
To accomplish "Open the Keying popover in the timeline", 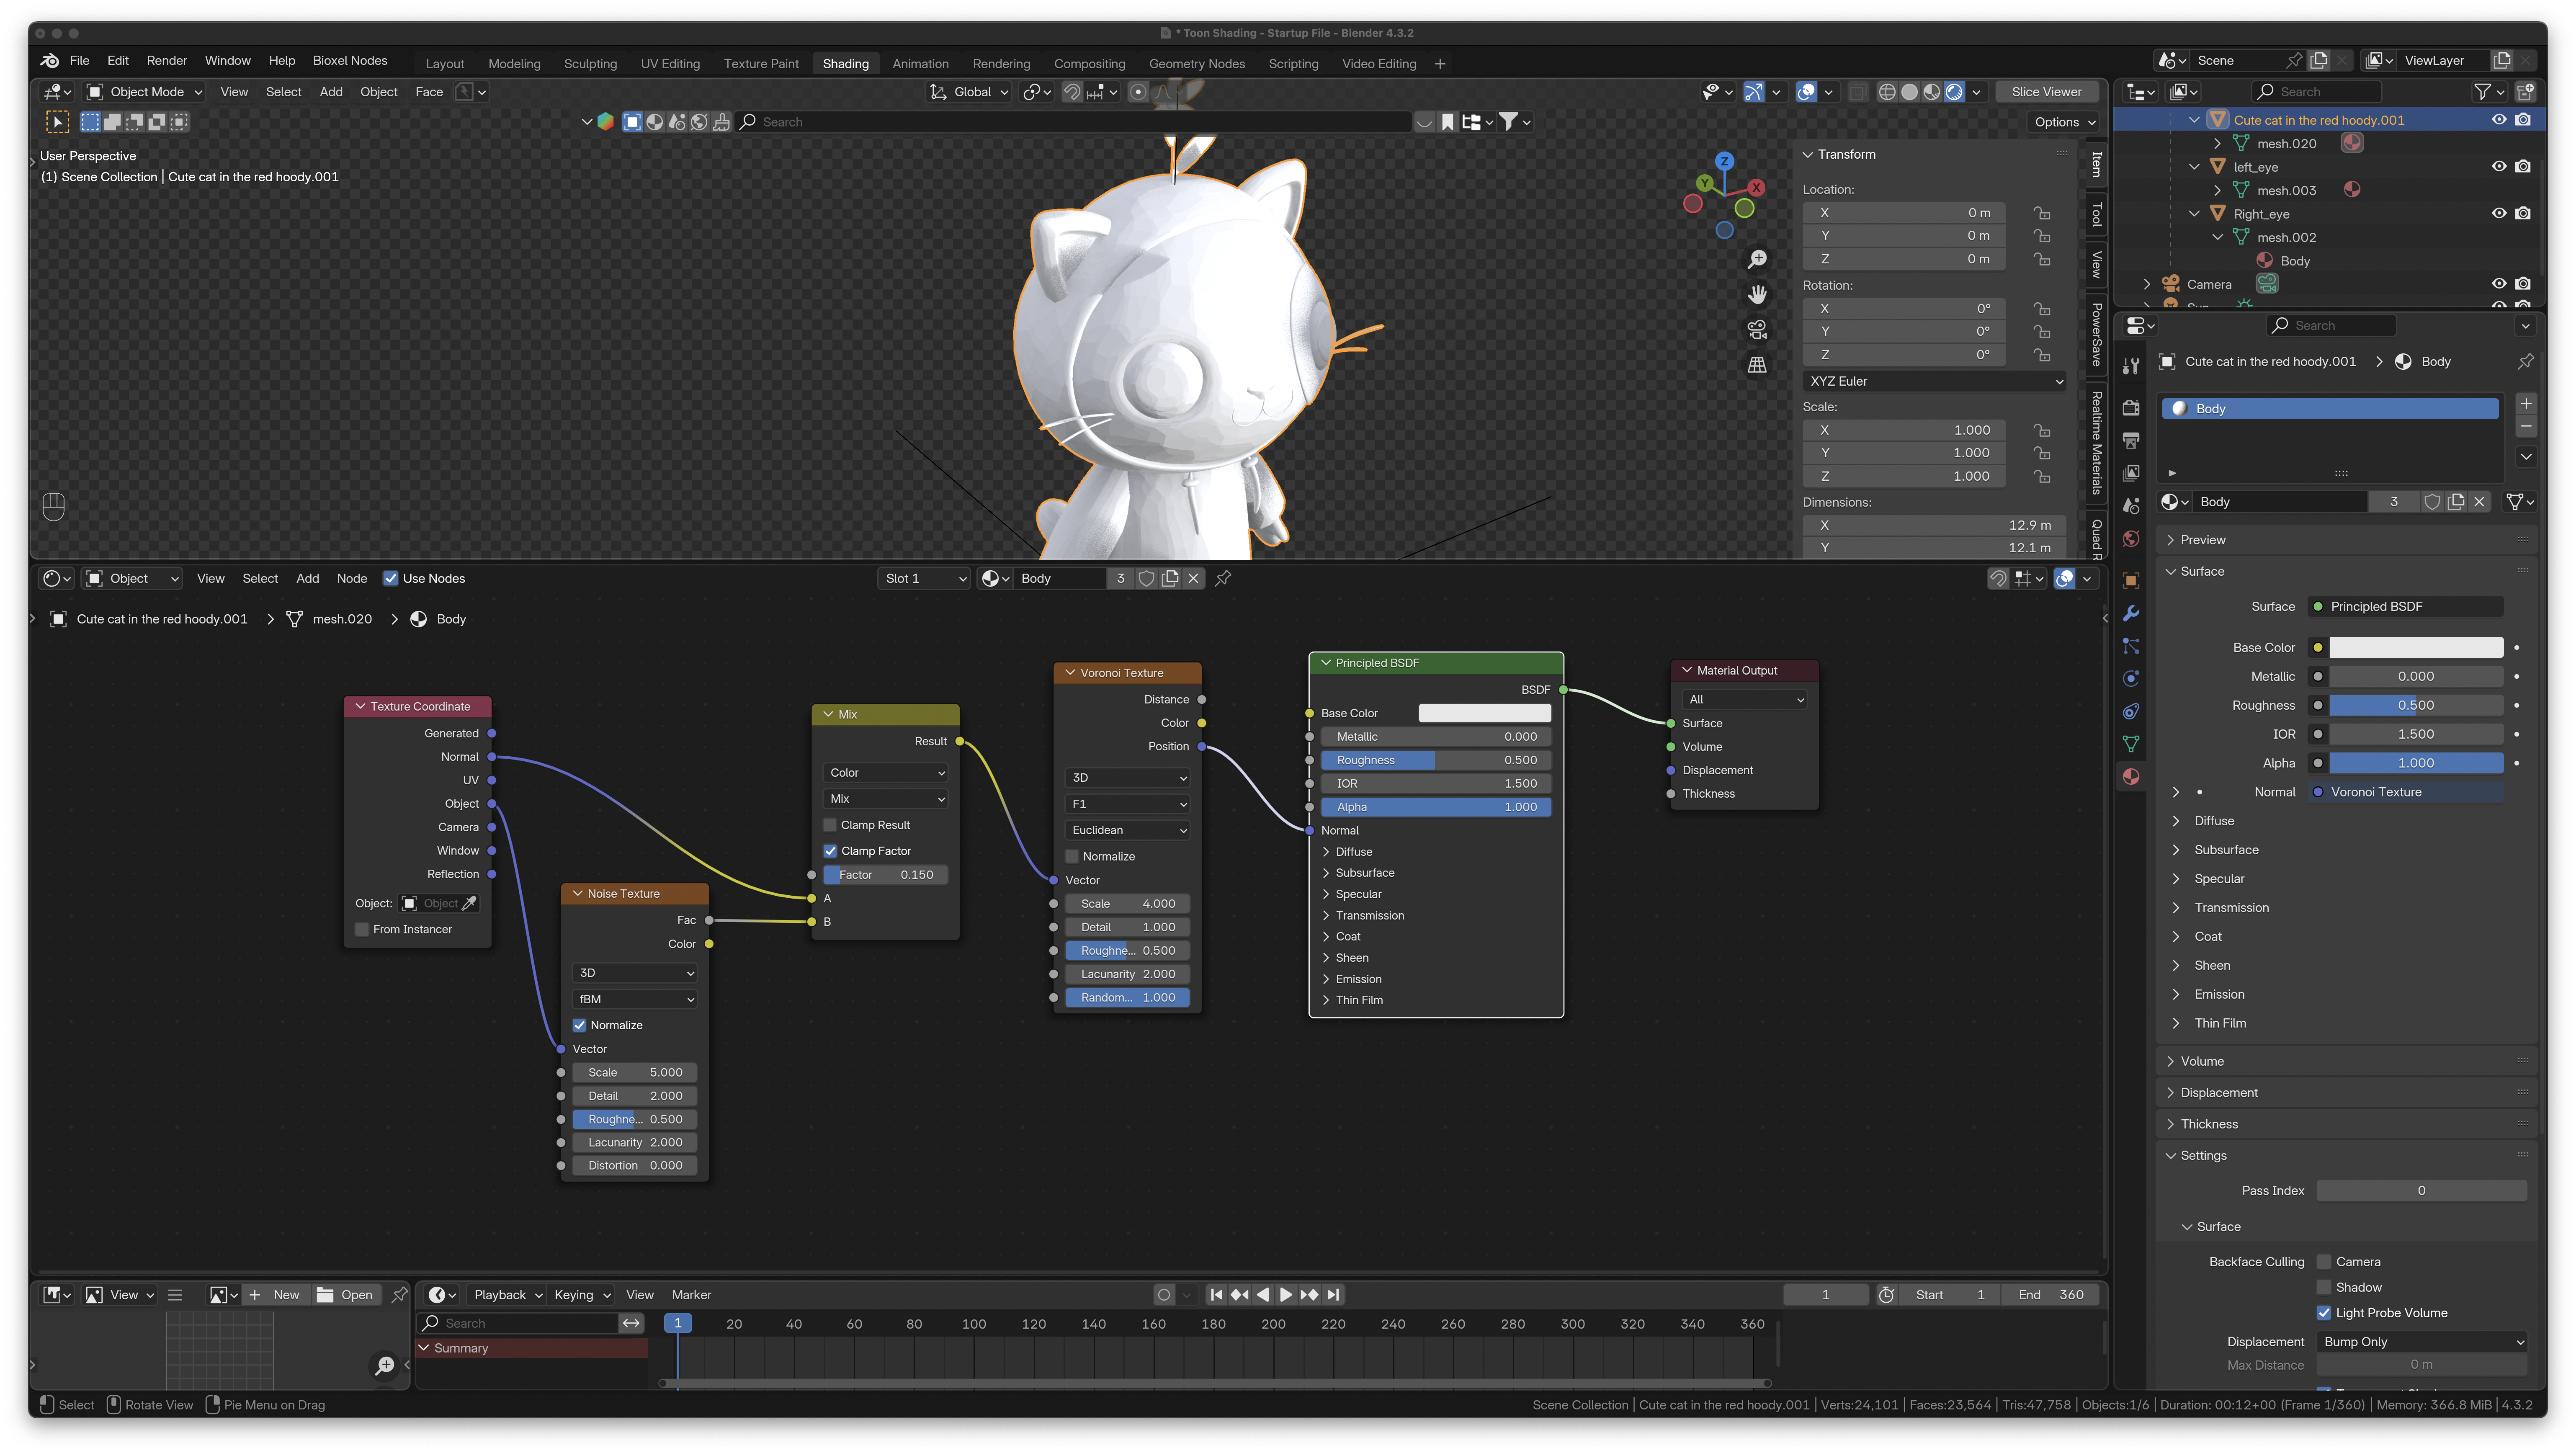I will point(582,1296).
